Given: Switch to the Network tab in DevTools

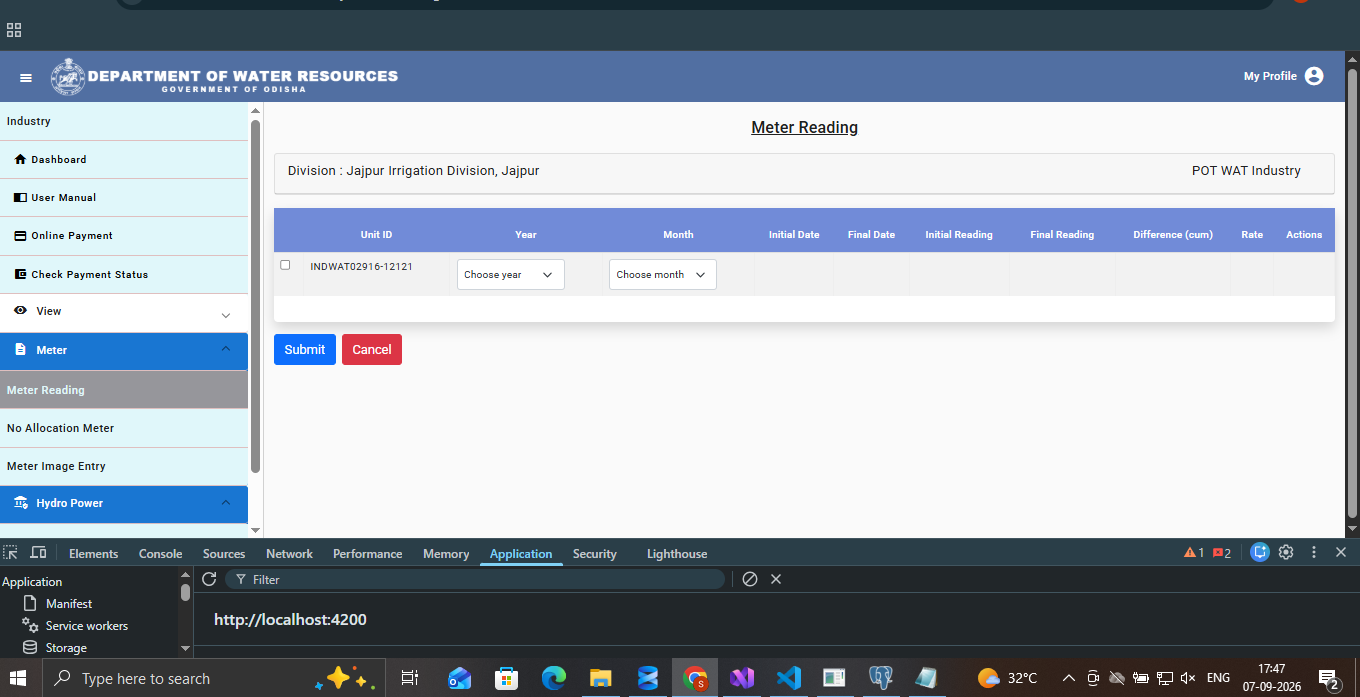Looking at the screenshot, I should pyautogui.click(x=289, y=554).
